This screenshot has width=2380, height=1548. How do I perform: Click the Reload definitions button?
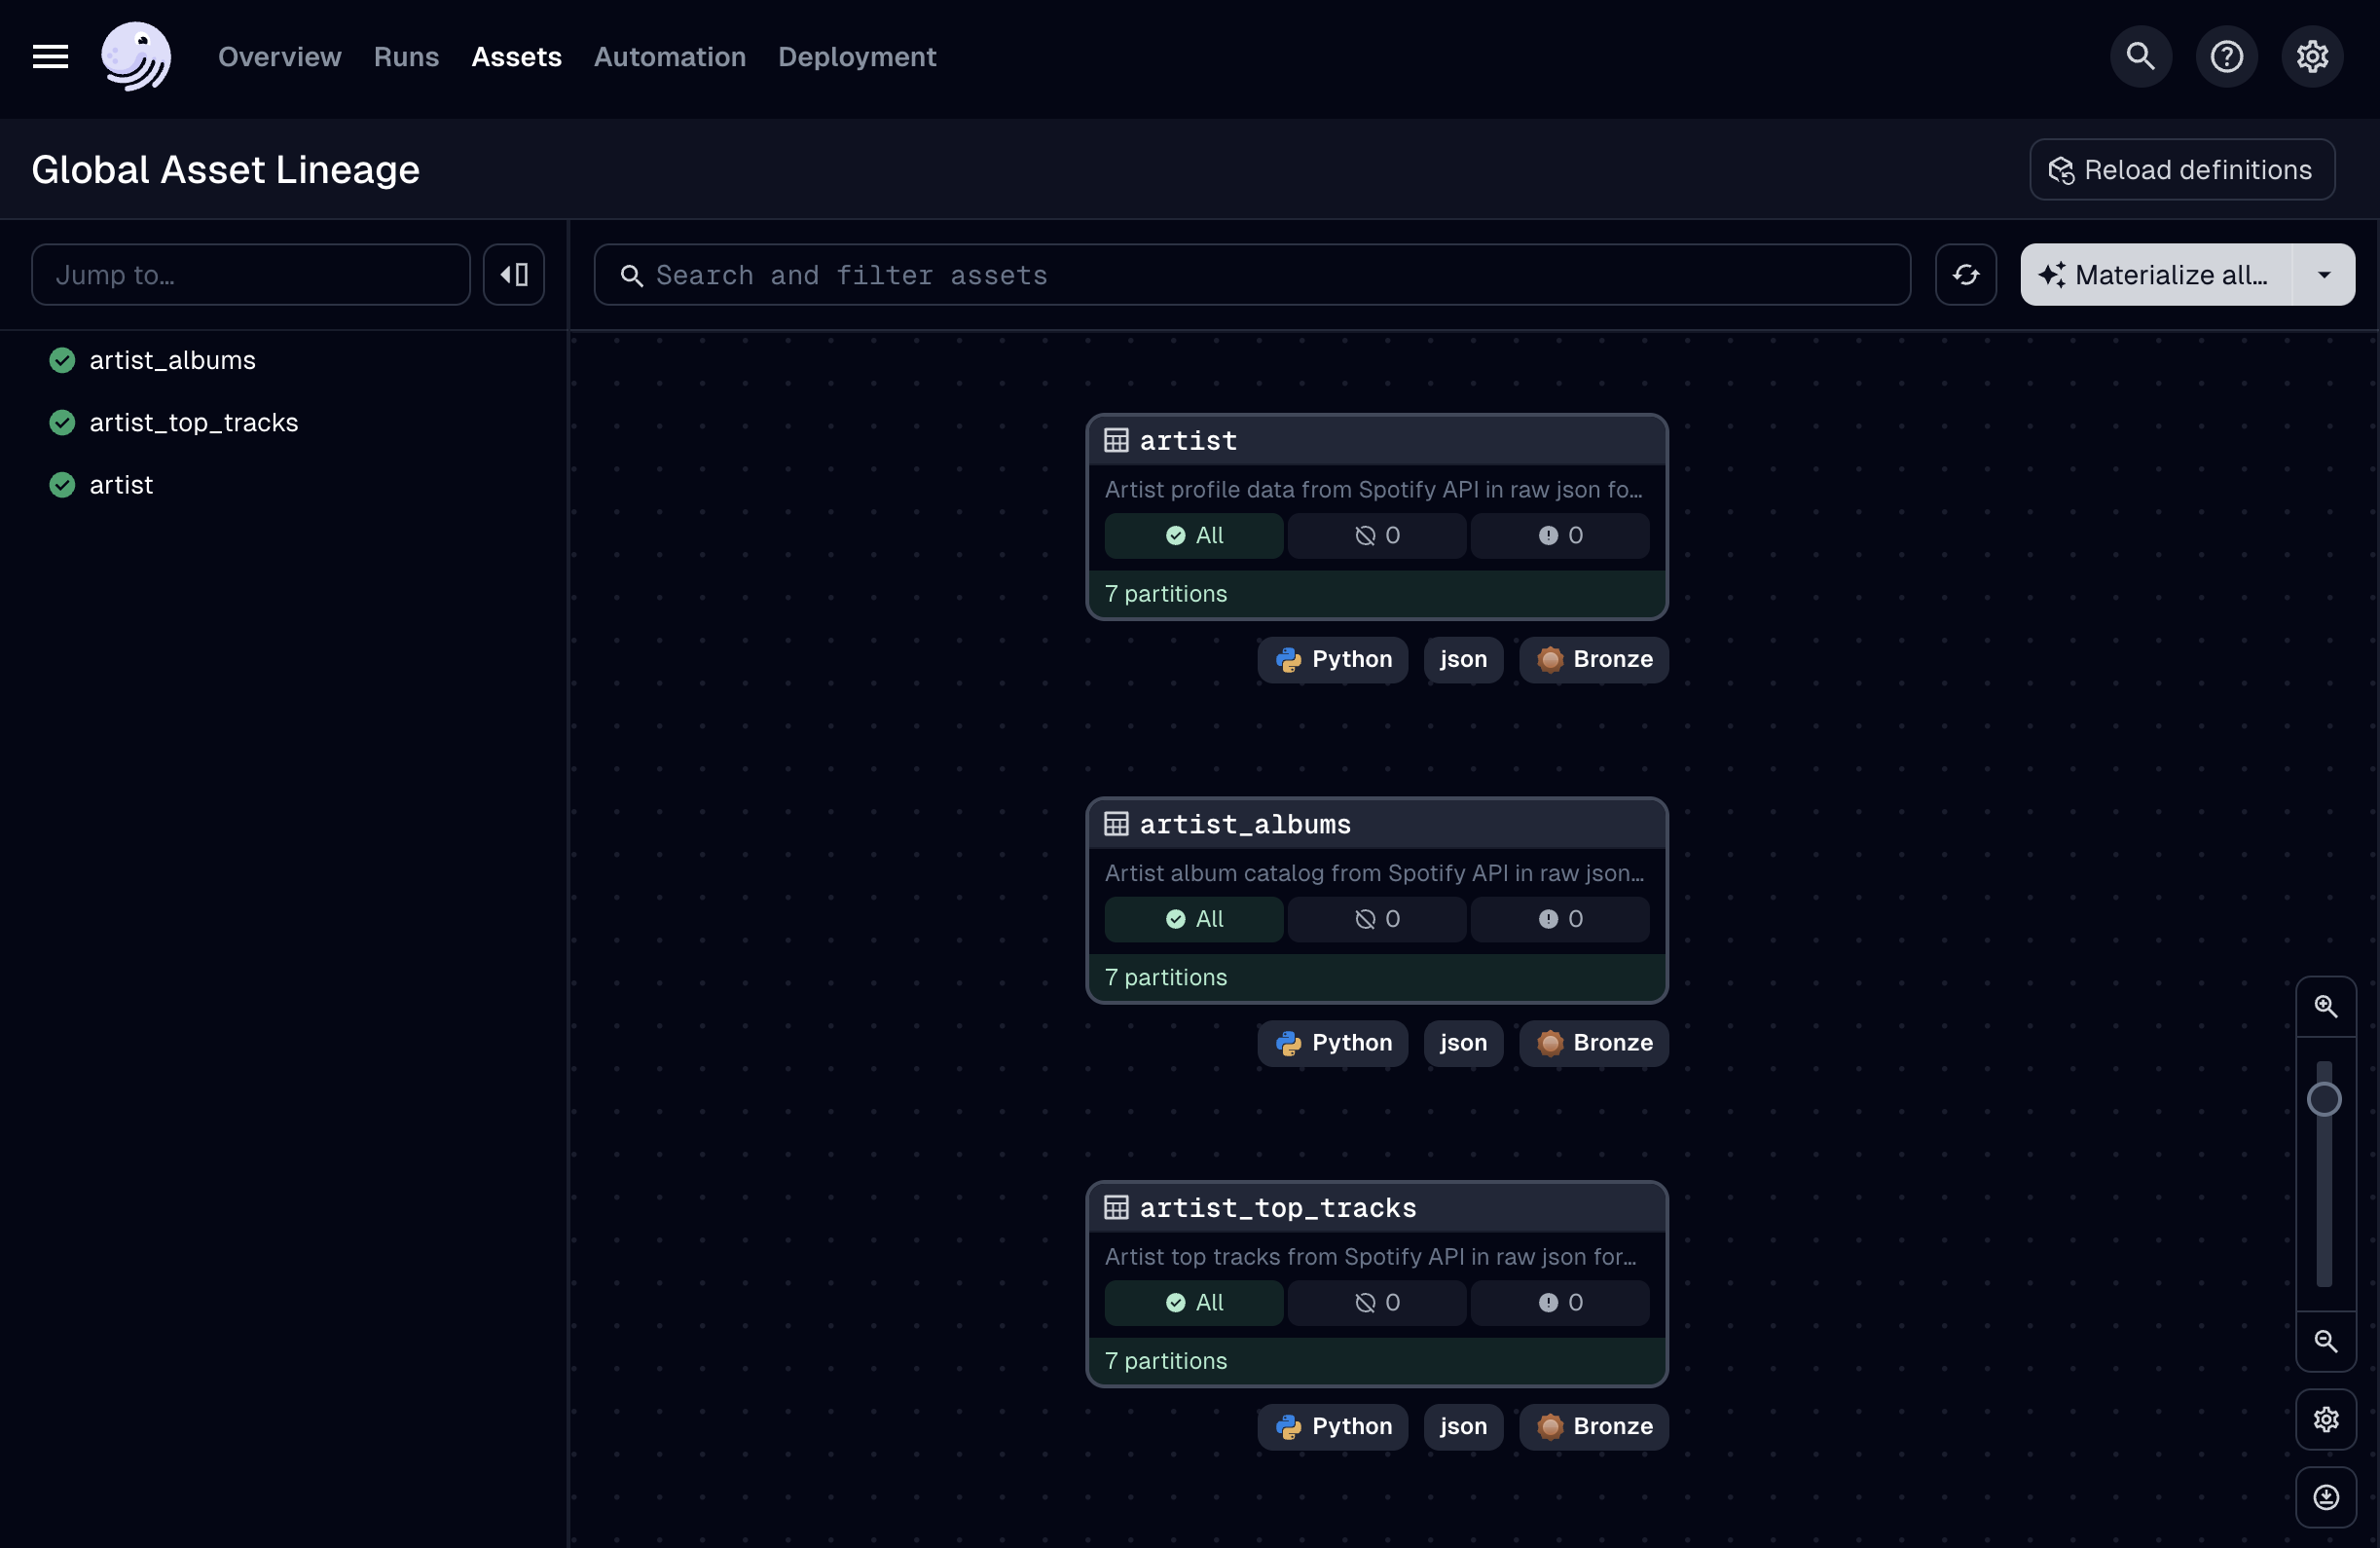pyautogui.click(x=2182, y=170)
